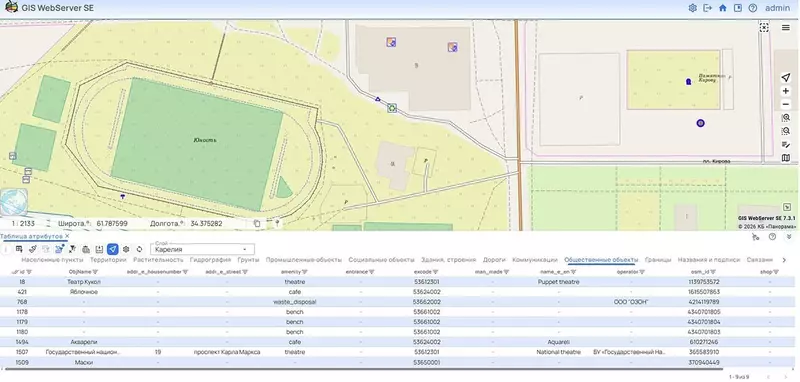Image resolution: width=800 pixels, height=382 pixels.
Task: Select the lower area magnifier tool
Action: 786,131
